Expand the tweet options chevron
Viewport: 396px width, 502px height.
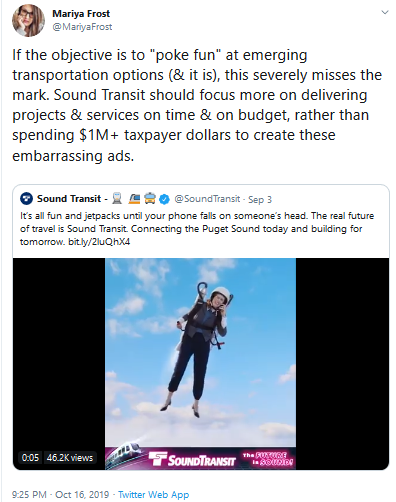click(x=385, y=13)
